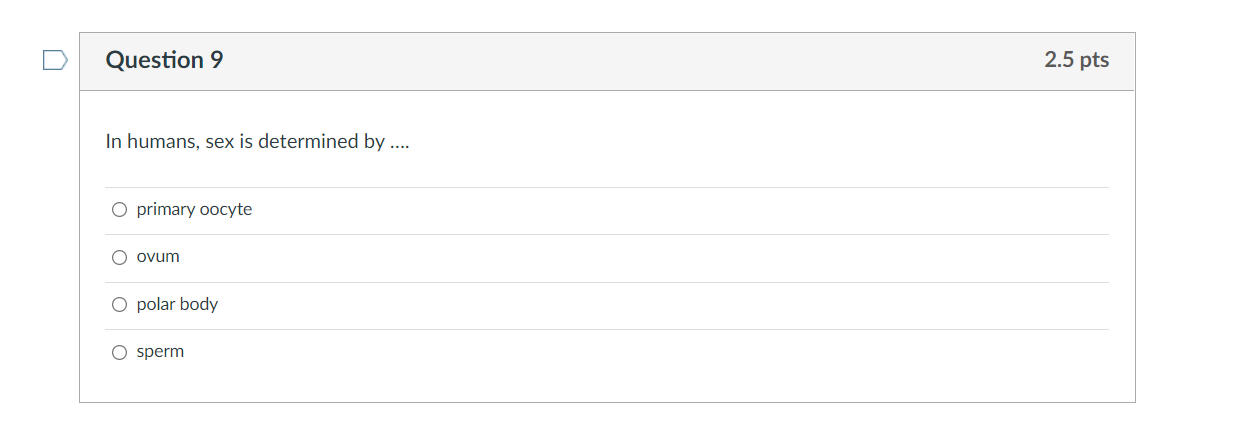
Task: Click the number '9' in the heading
Action: [217, 60]
